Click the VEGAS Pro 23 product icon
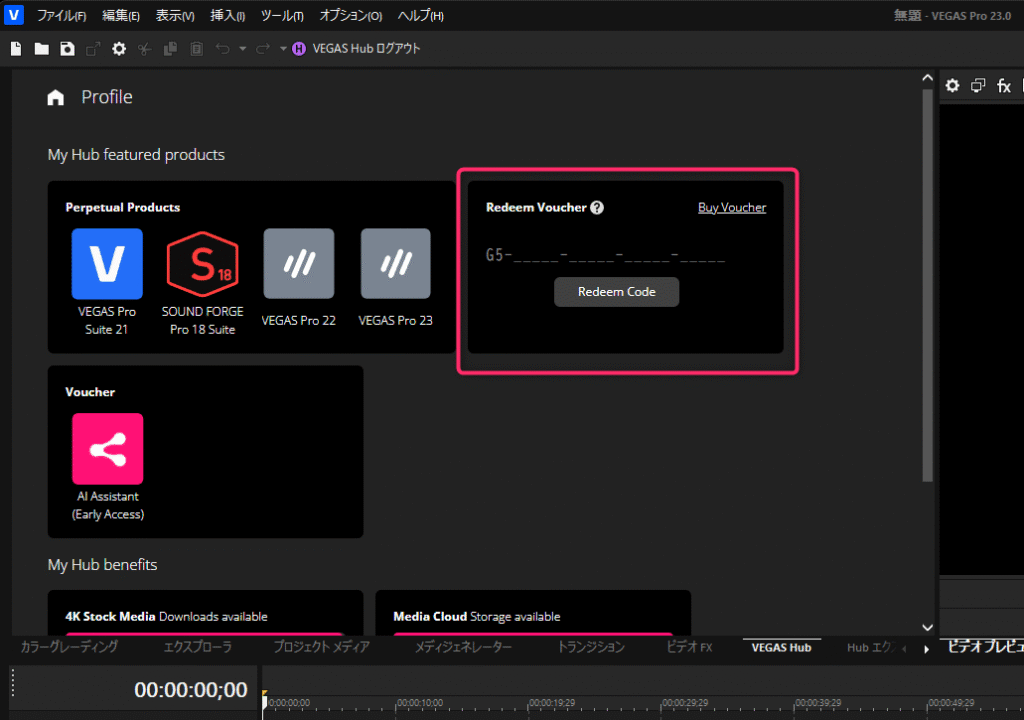Viewport: 1024px width, 720px height. 395,264
